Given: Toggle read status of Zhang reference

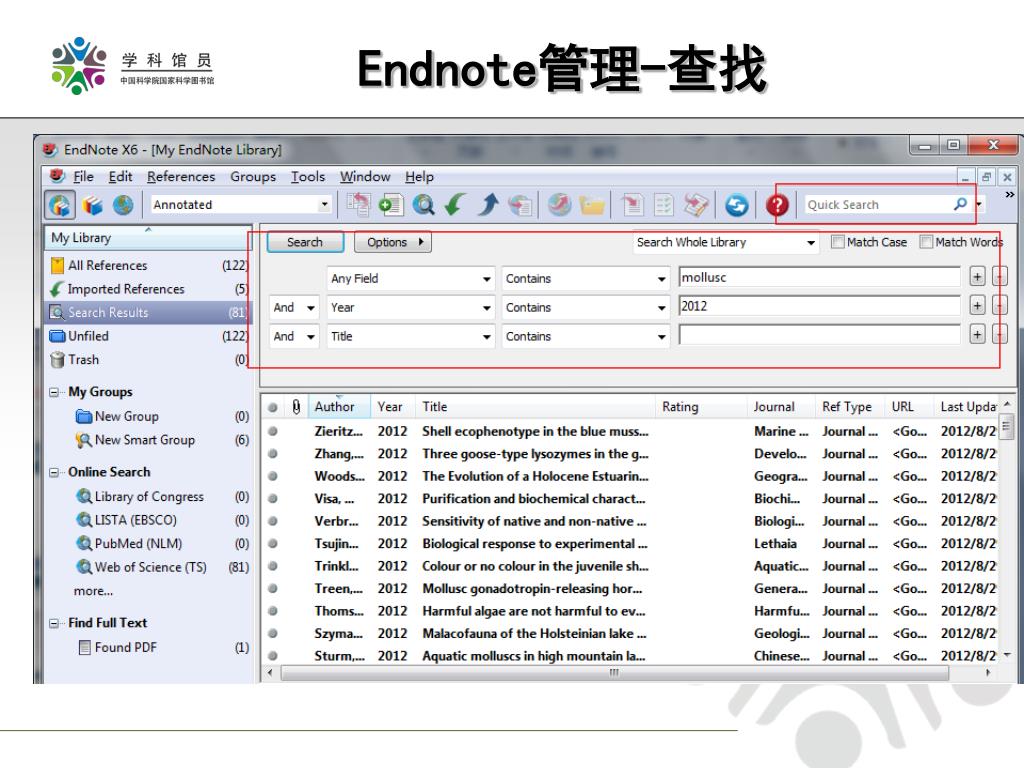Looking at the screenshot, I should 273,453.
